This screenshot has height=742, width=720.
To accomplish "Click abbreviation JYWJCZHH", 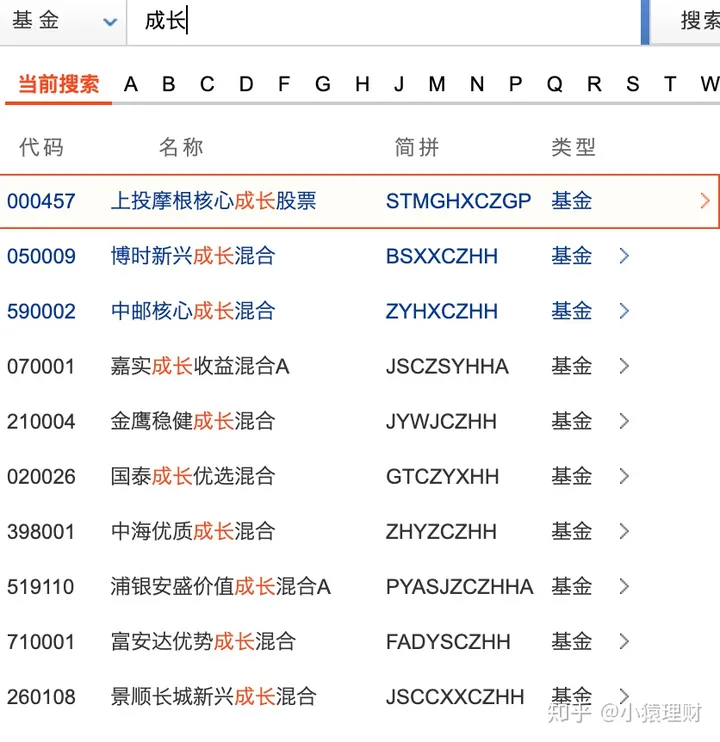I will tap(441, 422).
